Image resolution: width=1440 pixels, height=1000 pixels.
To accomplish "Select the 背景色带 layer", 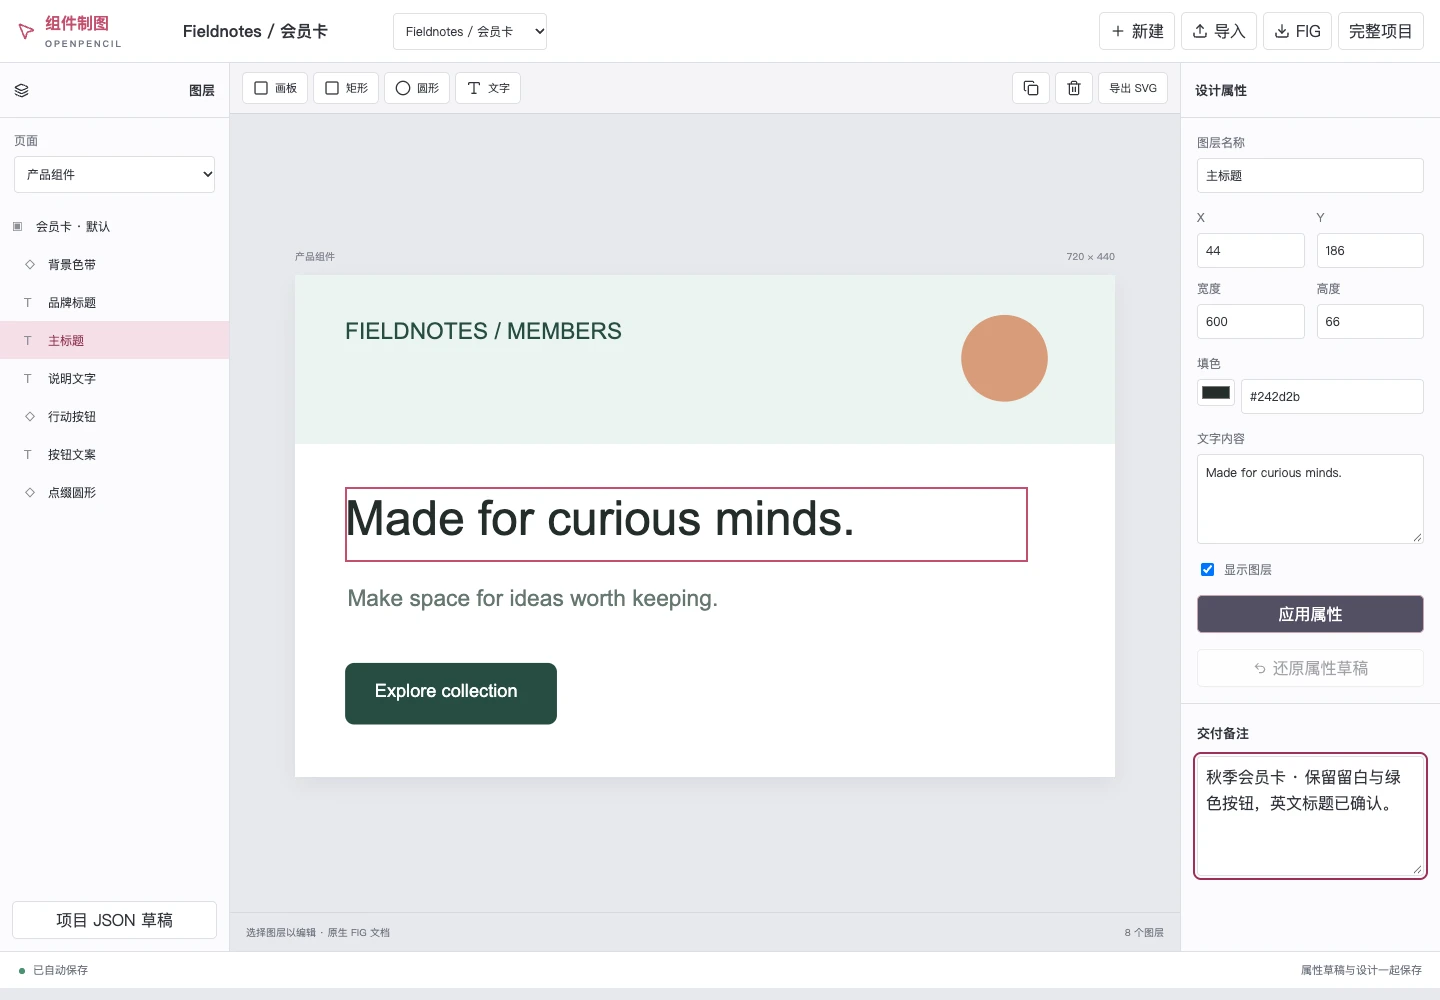I will 114,264.
